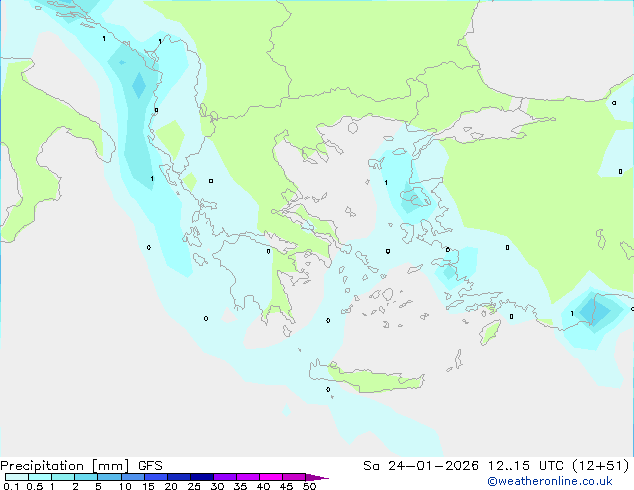The width and height of the screenshot is (634, 490).
Task: Open the weatheronline.co.uk copyright link
Action: pos(550,481)
